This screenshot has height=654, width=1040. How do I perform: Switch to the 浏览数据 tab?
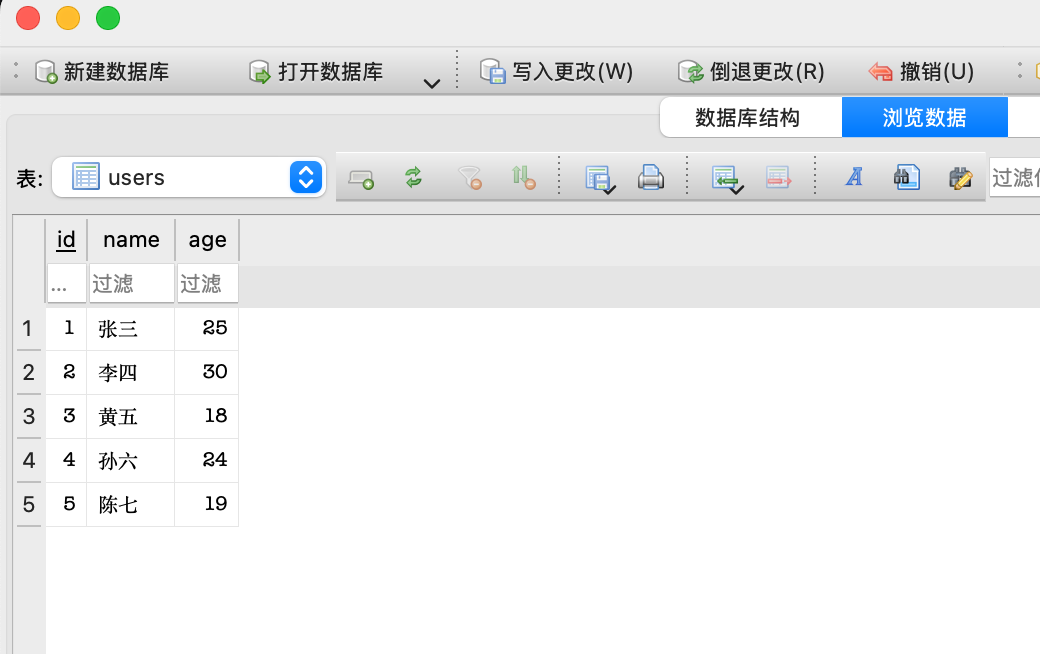click(924, 117)
